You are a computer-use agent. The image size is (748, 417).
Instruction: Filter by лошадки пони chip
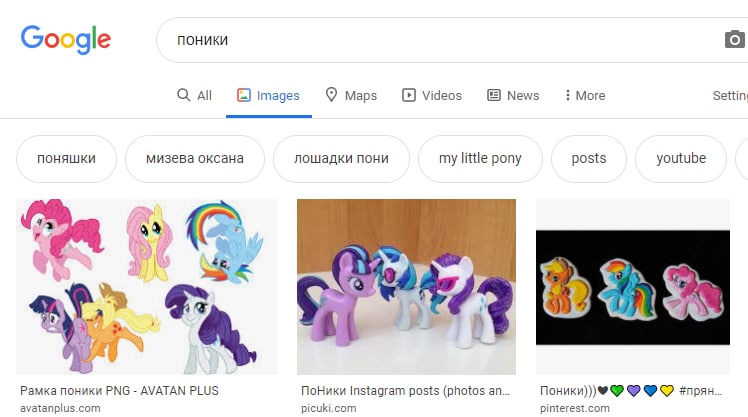tap(341, 158)
